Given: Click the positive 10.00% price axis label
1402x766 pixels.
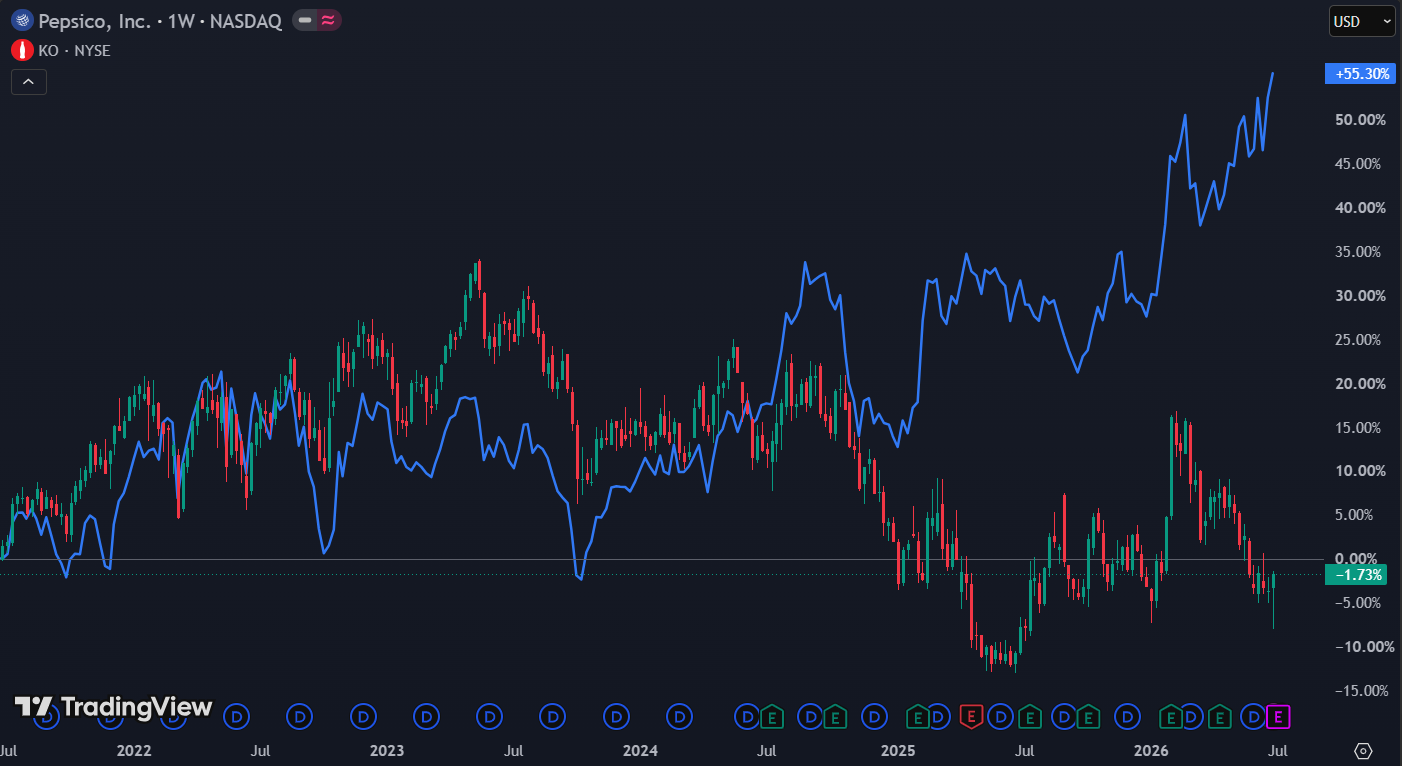Looking at the screenshot, I should [x=1361, y=471].
